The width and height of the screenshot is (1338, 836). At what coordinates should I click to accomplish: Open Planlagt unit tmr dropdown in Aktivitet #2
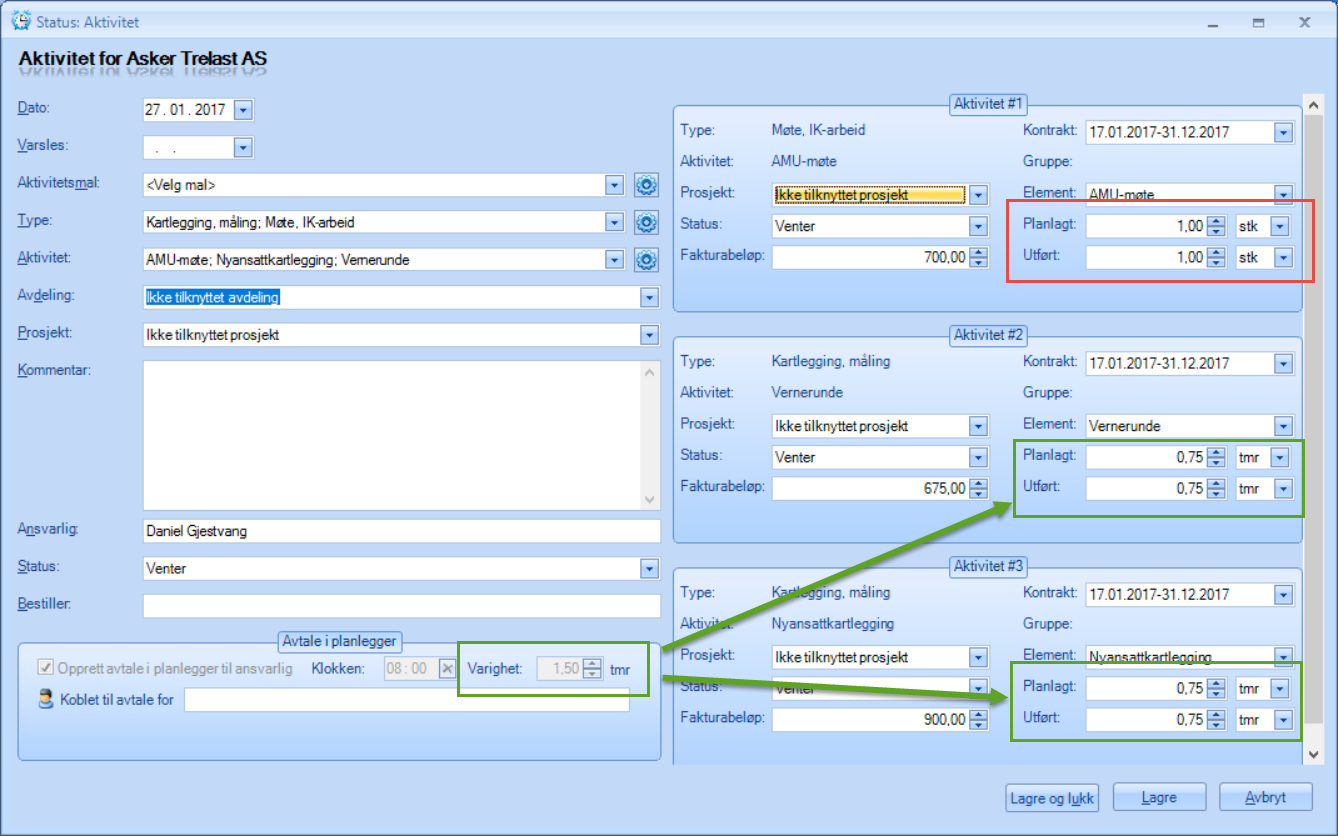coord(1279,457)
